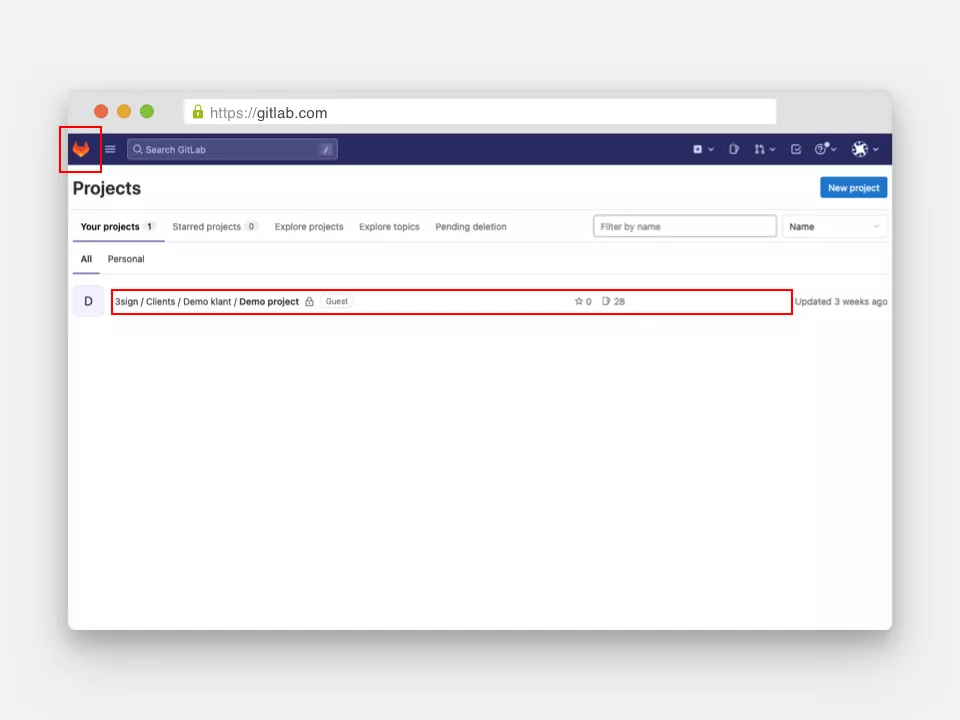Screen dimensions: 960x720
Task: Focus the Filter by name field
Action: coord(685,227)
